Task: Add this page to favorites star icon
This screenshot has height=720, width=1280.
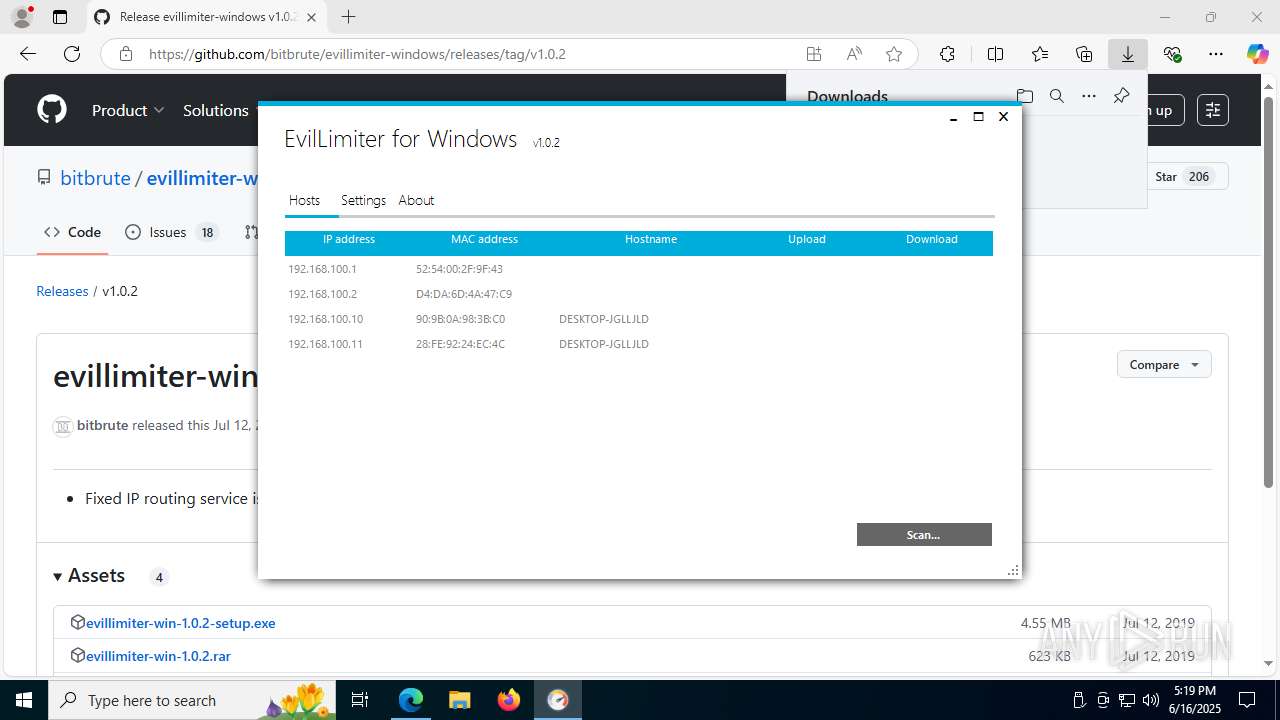Action: (x=894, y=54)
